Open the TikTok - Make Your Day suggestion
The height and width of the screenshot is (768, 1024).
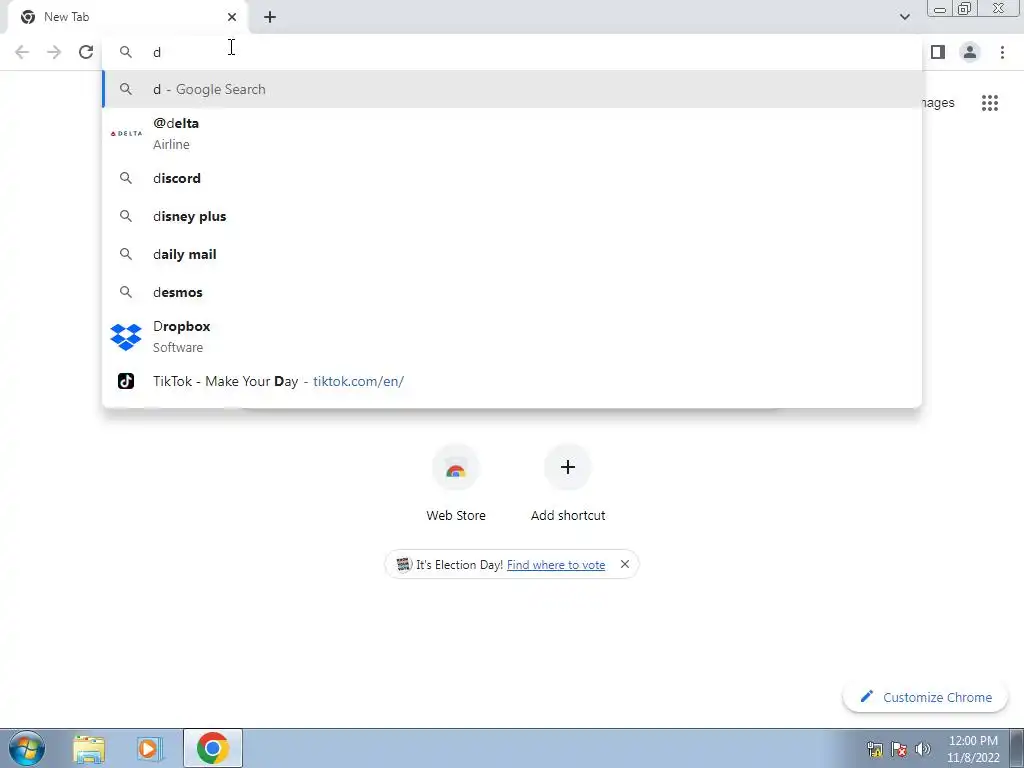[x=512, y=381]
